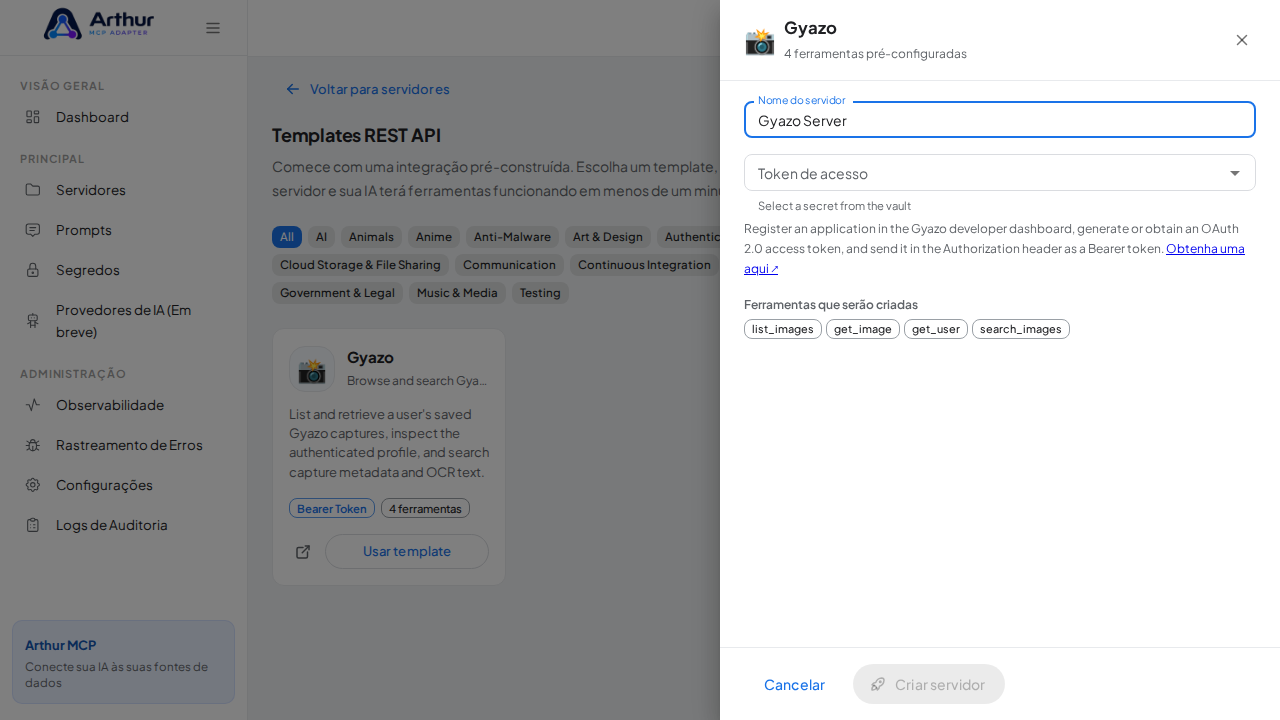Viewport: 1280px width, 720px height.
Task: Open Rastreamento de Erros
Action: [x=123, y=445]
